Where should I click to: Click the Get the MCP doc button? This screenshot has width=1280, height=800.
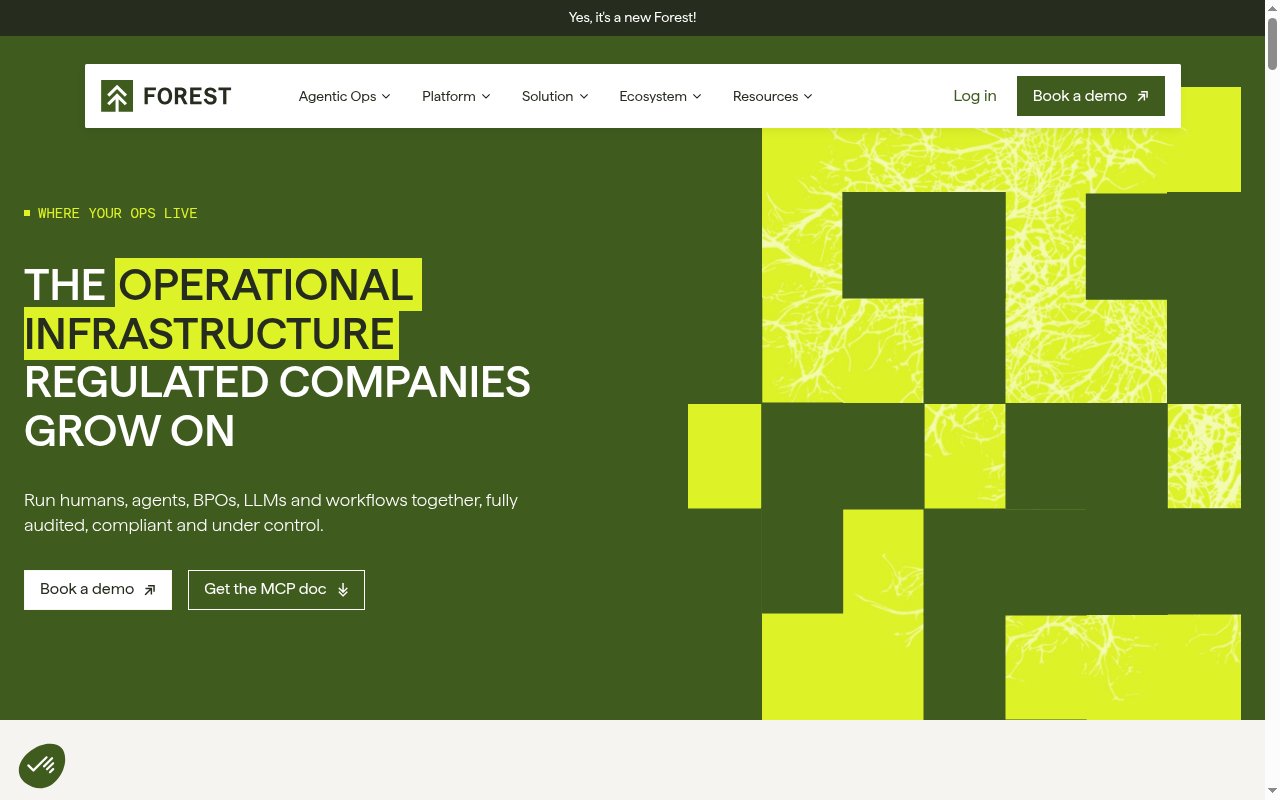(276, 590)
